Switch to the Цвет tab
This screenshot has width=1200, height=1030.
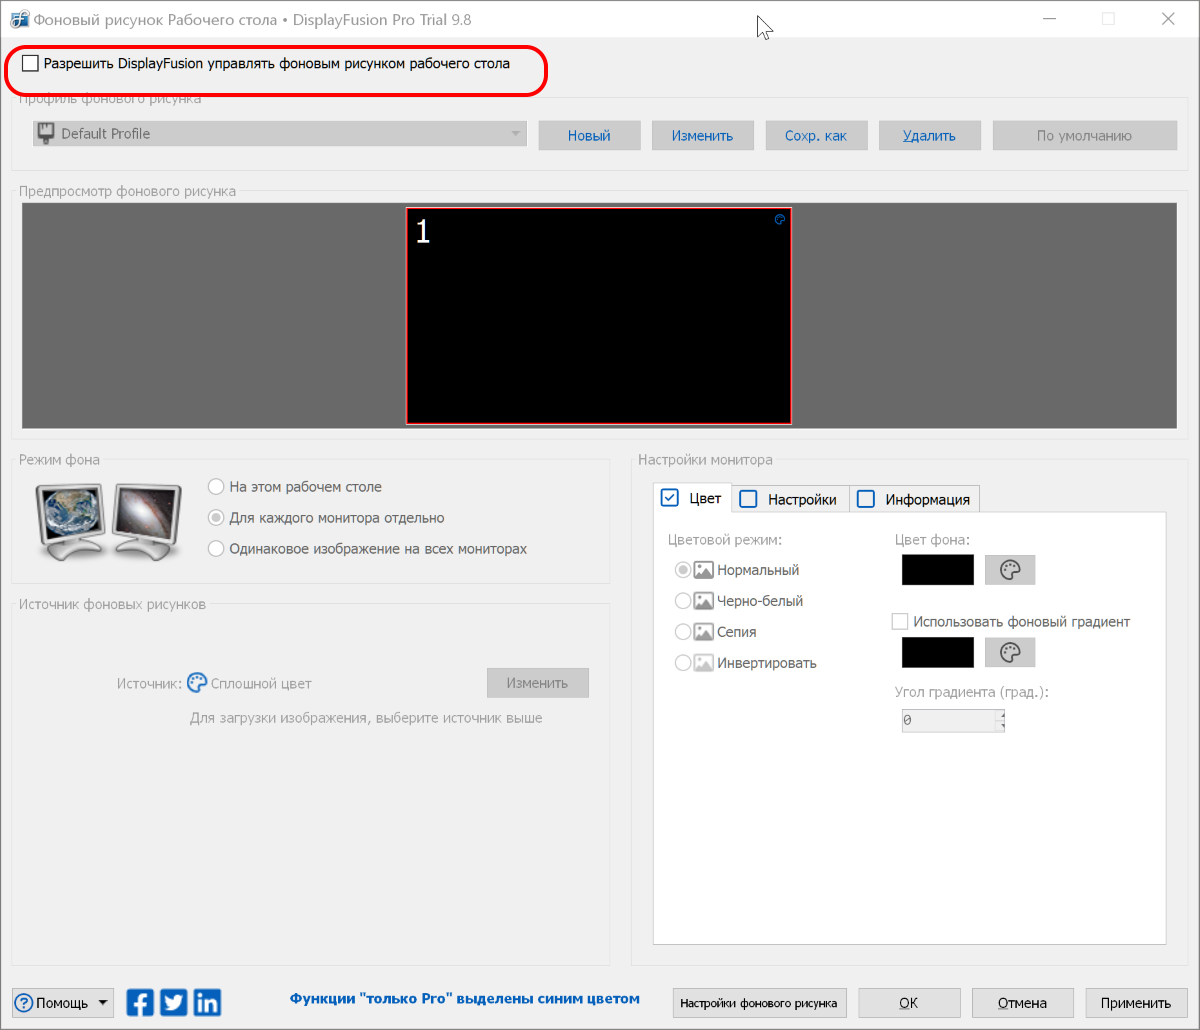coord(692,498)
